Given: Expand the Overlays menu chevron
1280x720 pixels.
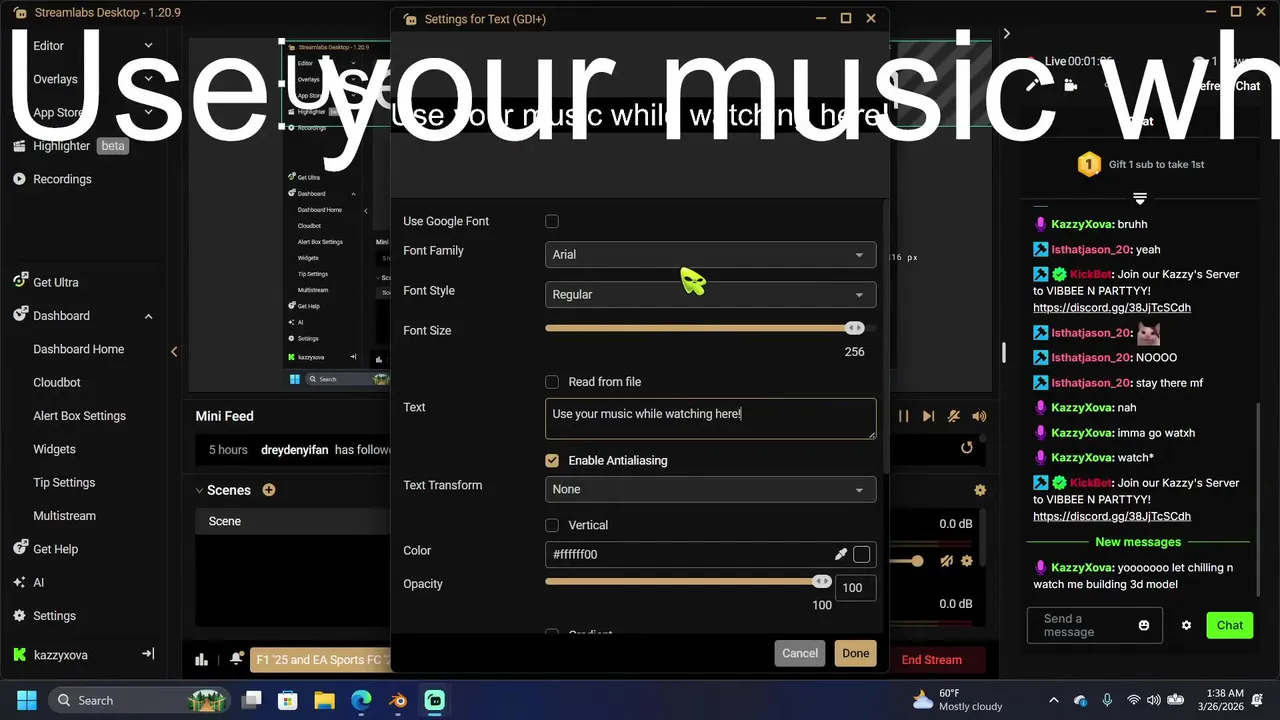Looking at the screenshot, I should pos(148,78).
